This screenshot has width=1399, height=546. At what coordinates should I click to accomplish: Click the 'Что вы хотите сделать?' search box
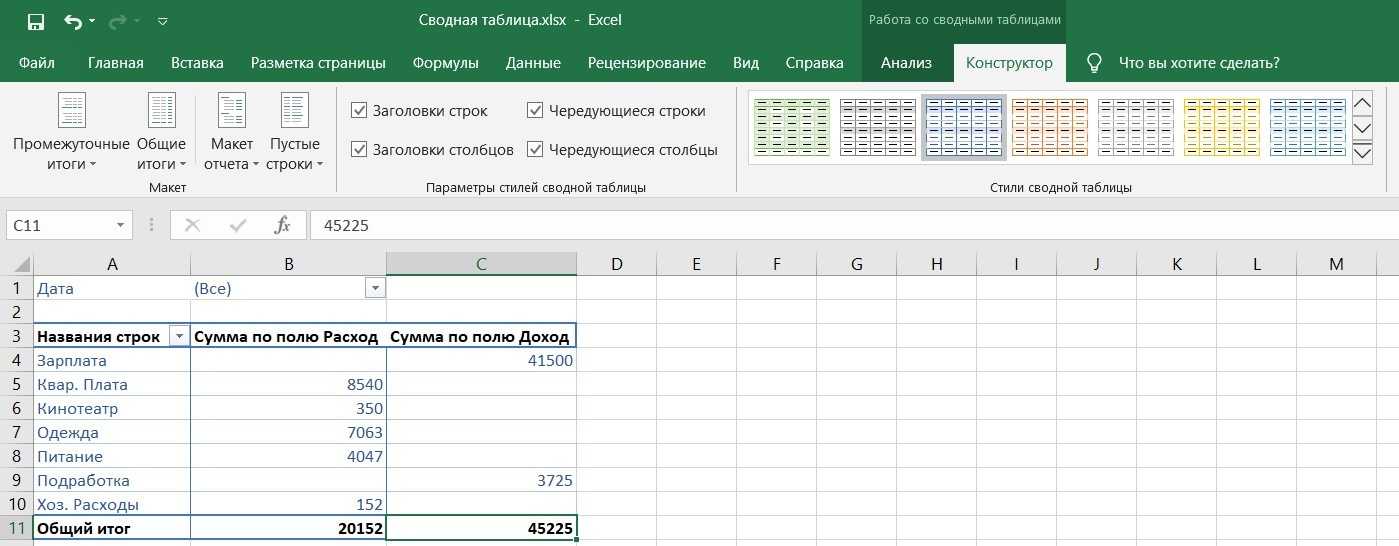click(x=1199, y=62)
